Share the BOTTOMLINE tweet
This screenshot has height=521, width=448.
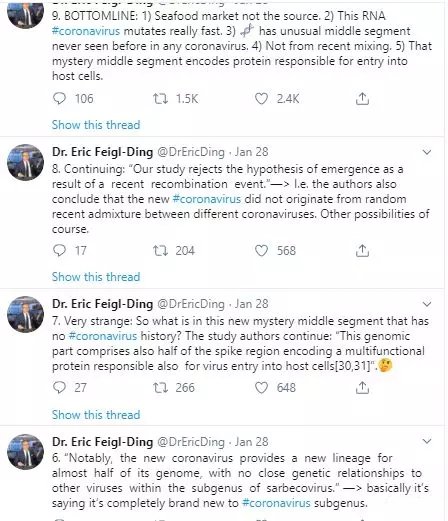coord(362,99)
